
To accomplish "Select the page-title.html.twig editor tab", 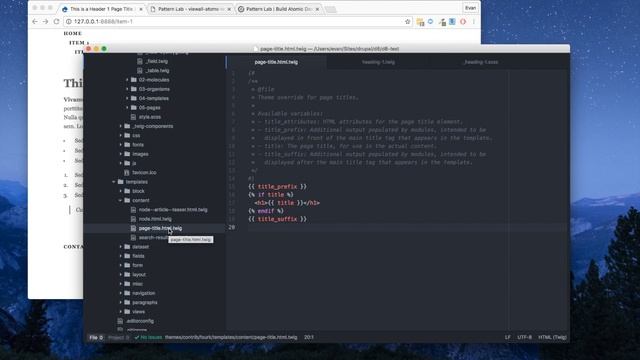I will pos(276,62).
